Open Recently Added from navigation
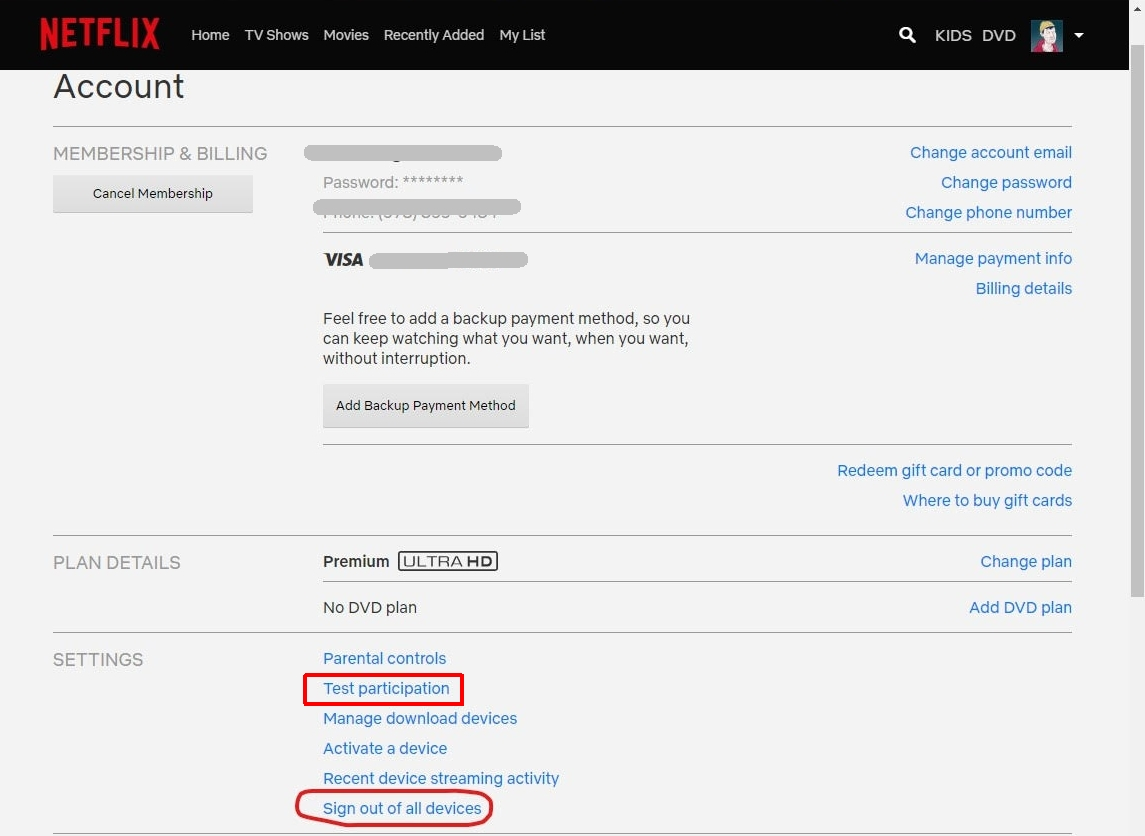1145x836 pixels. coord(433,35)
